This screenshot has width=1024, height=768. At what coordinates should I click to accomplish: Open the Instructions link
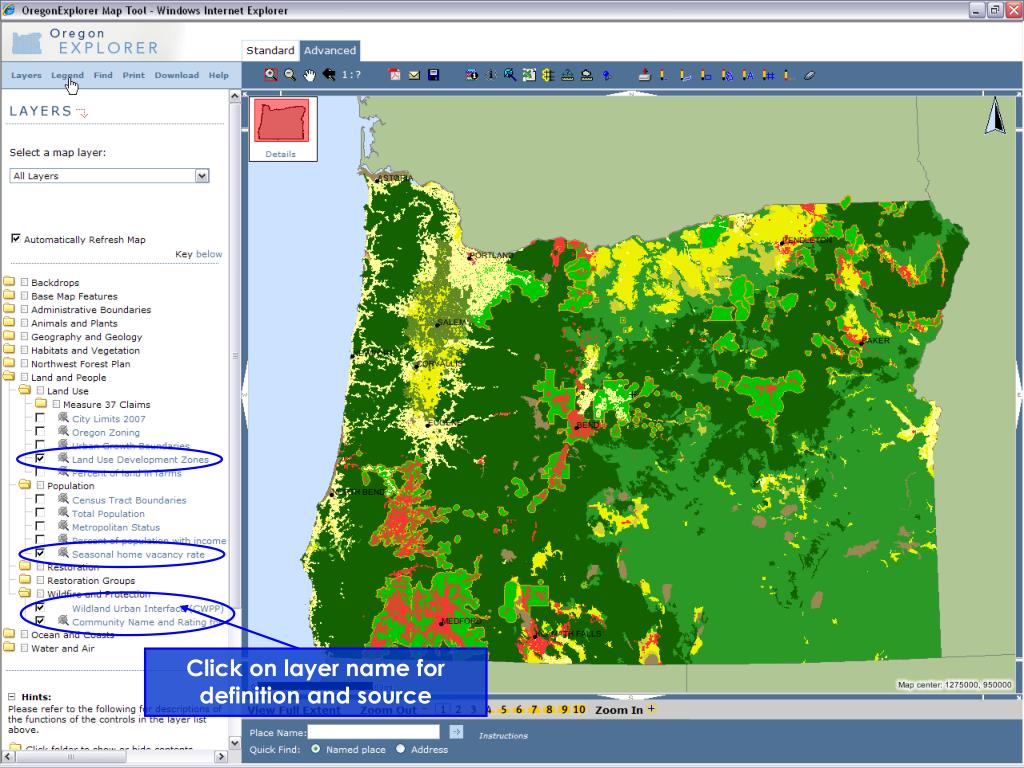pos(503,735)
